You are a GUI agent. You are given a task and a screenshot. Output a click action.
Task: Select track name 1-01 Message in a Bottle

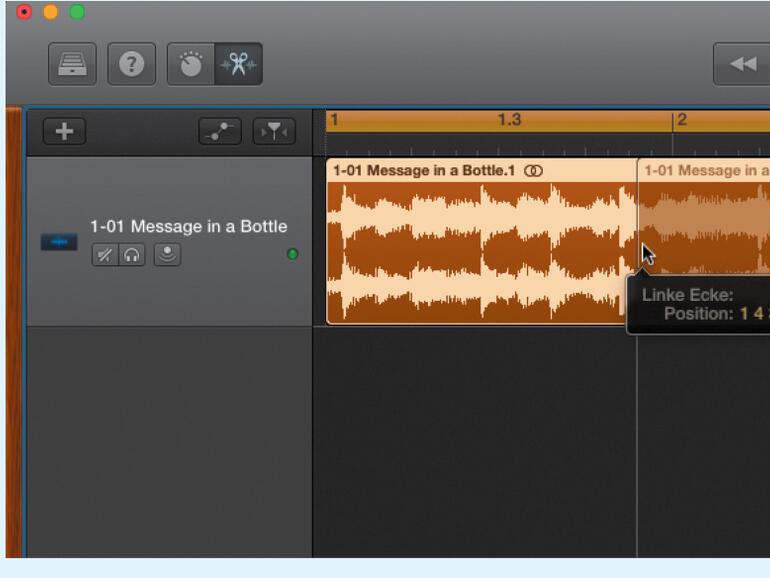pyautogui.click(x=189, y=226)
